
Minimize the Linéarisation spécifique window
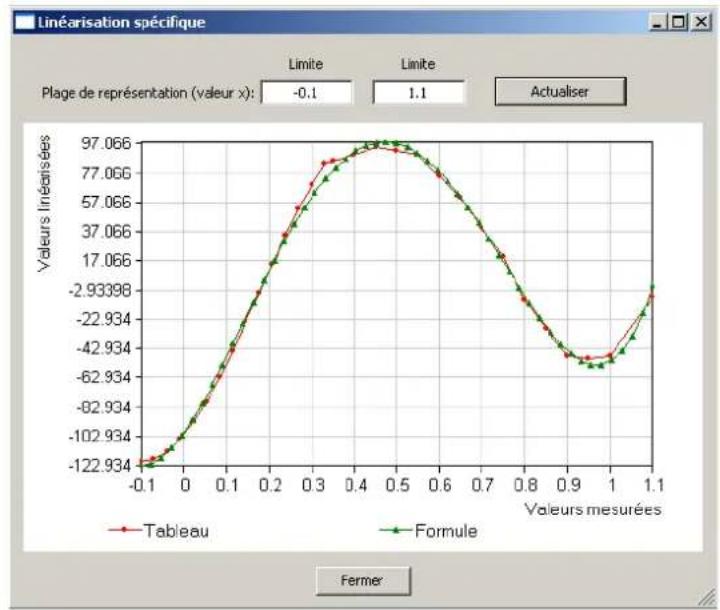tap(658, 22)
